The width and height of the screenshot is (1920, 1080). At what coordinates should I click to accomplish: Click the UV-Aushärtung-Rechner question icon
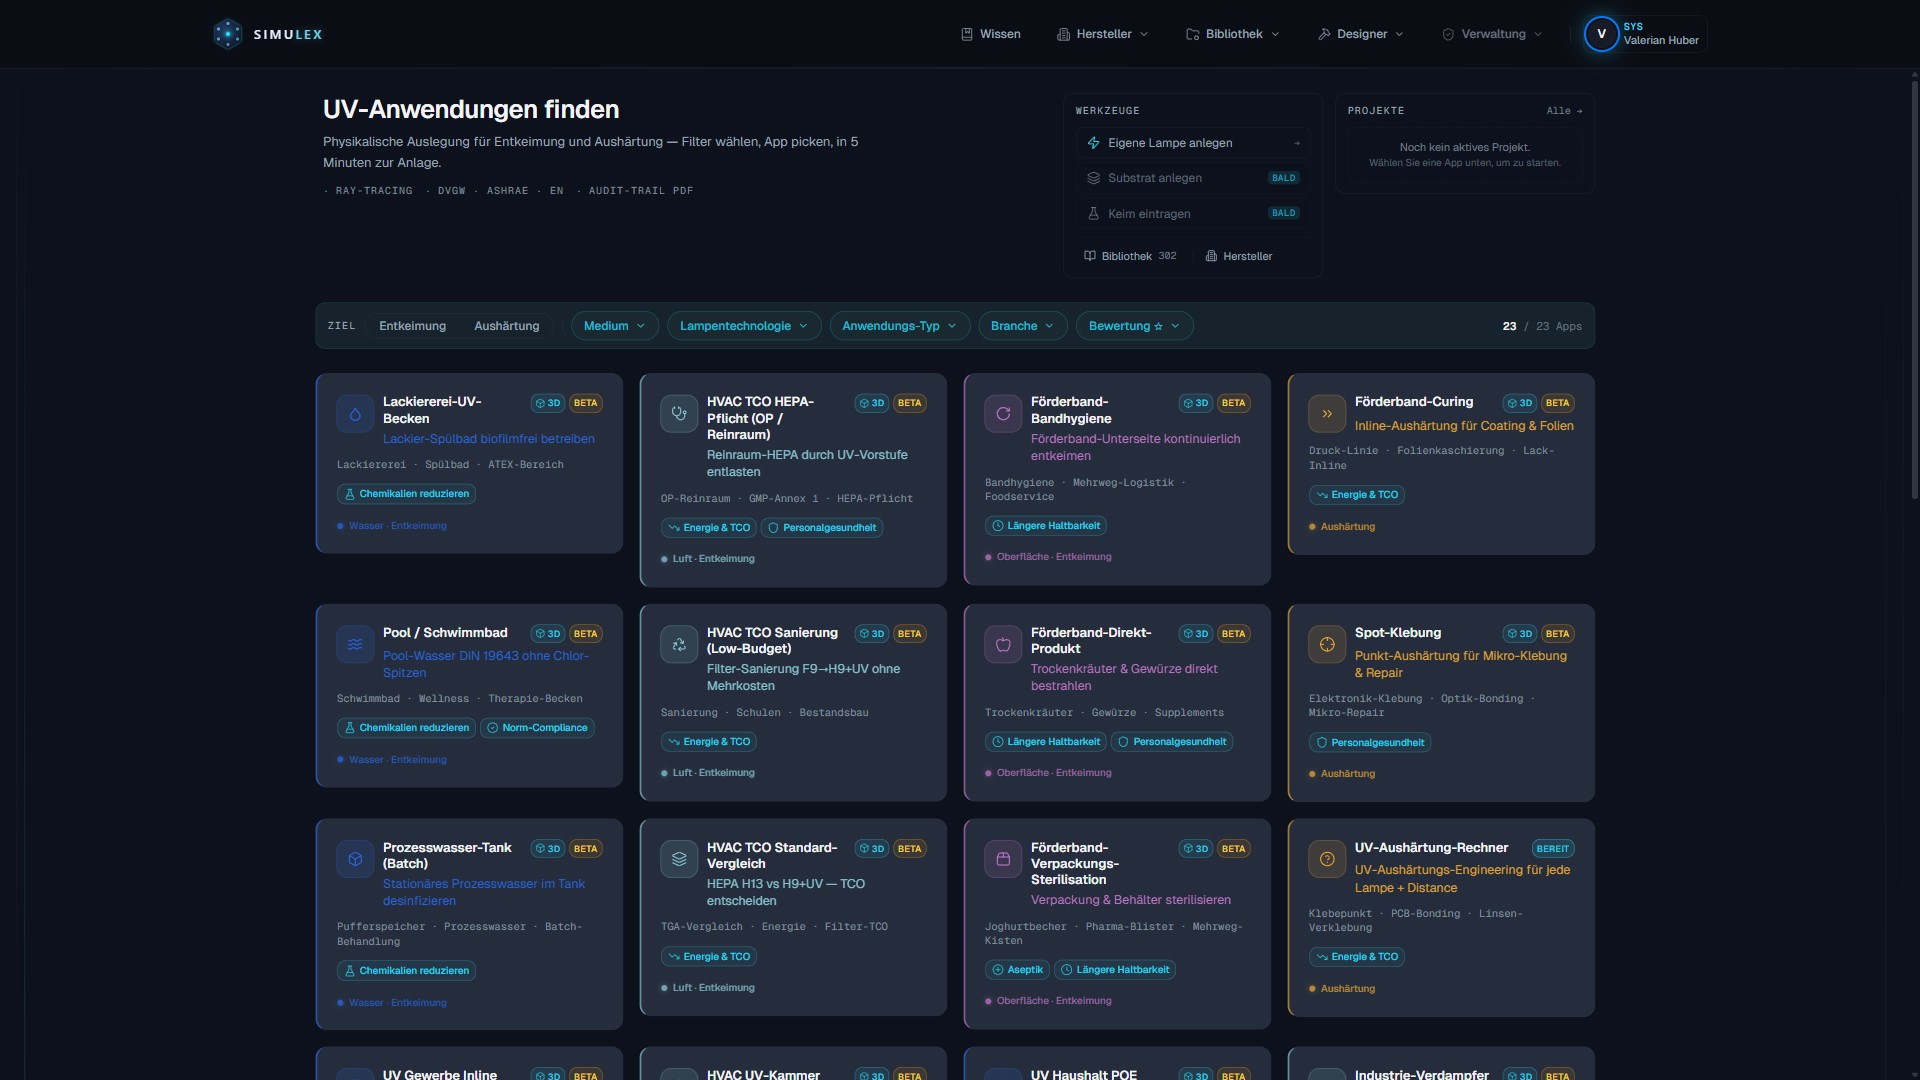click(x=1327, y=859)
